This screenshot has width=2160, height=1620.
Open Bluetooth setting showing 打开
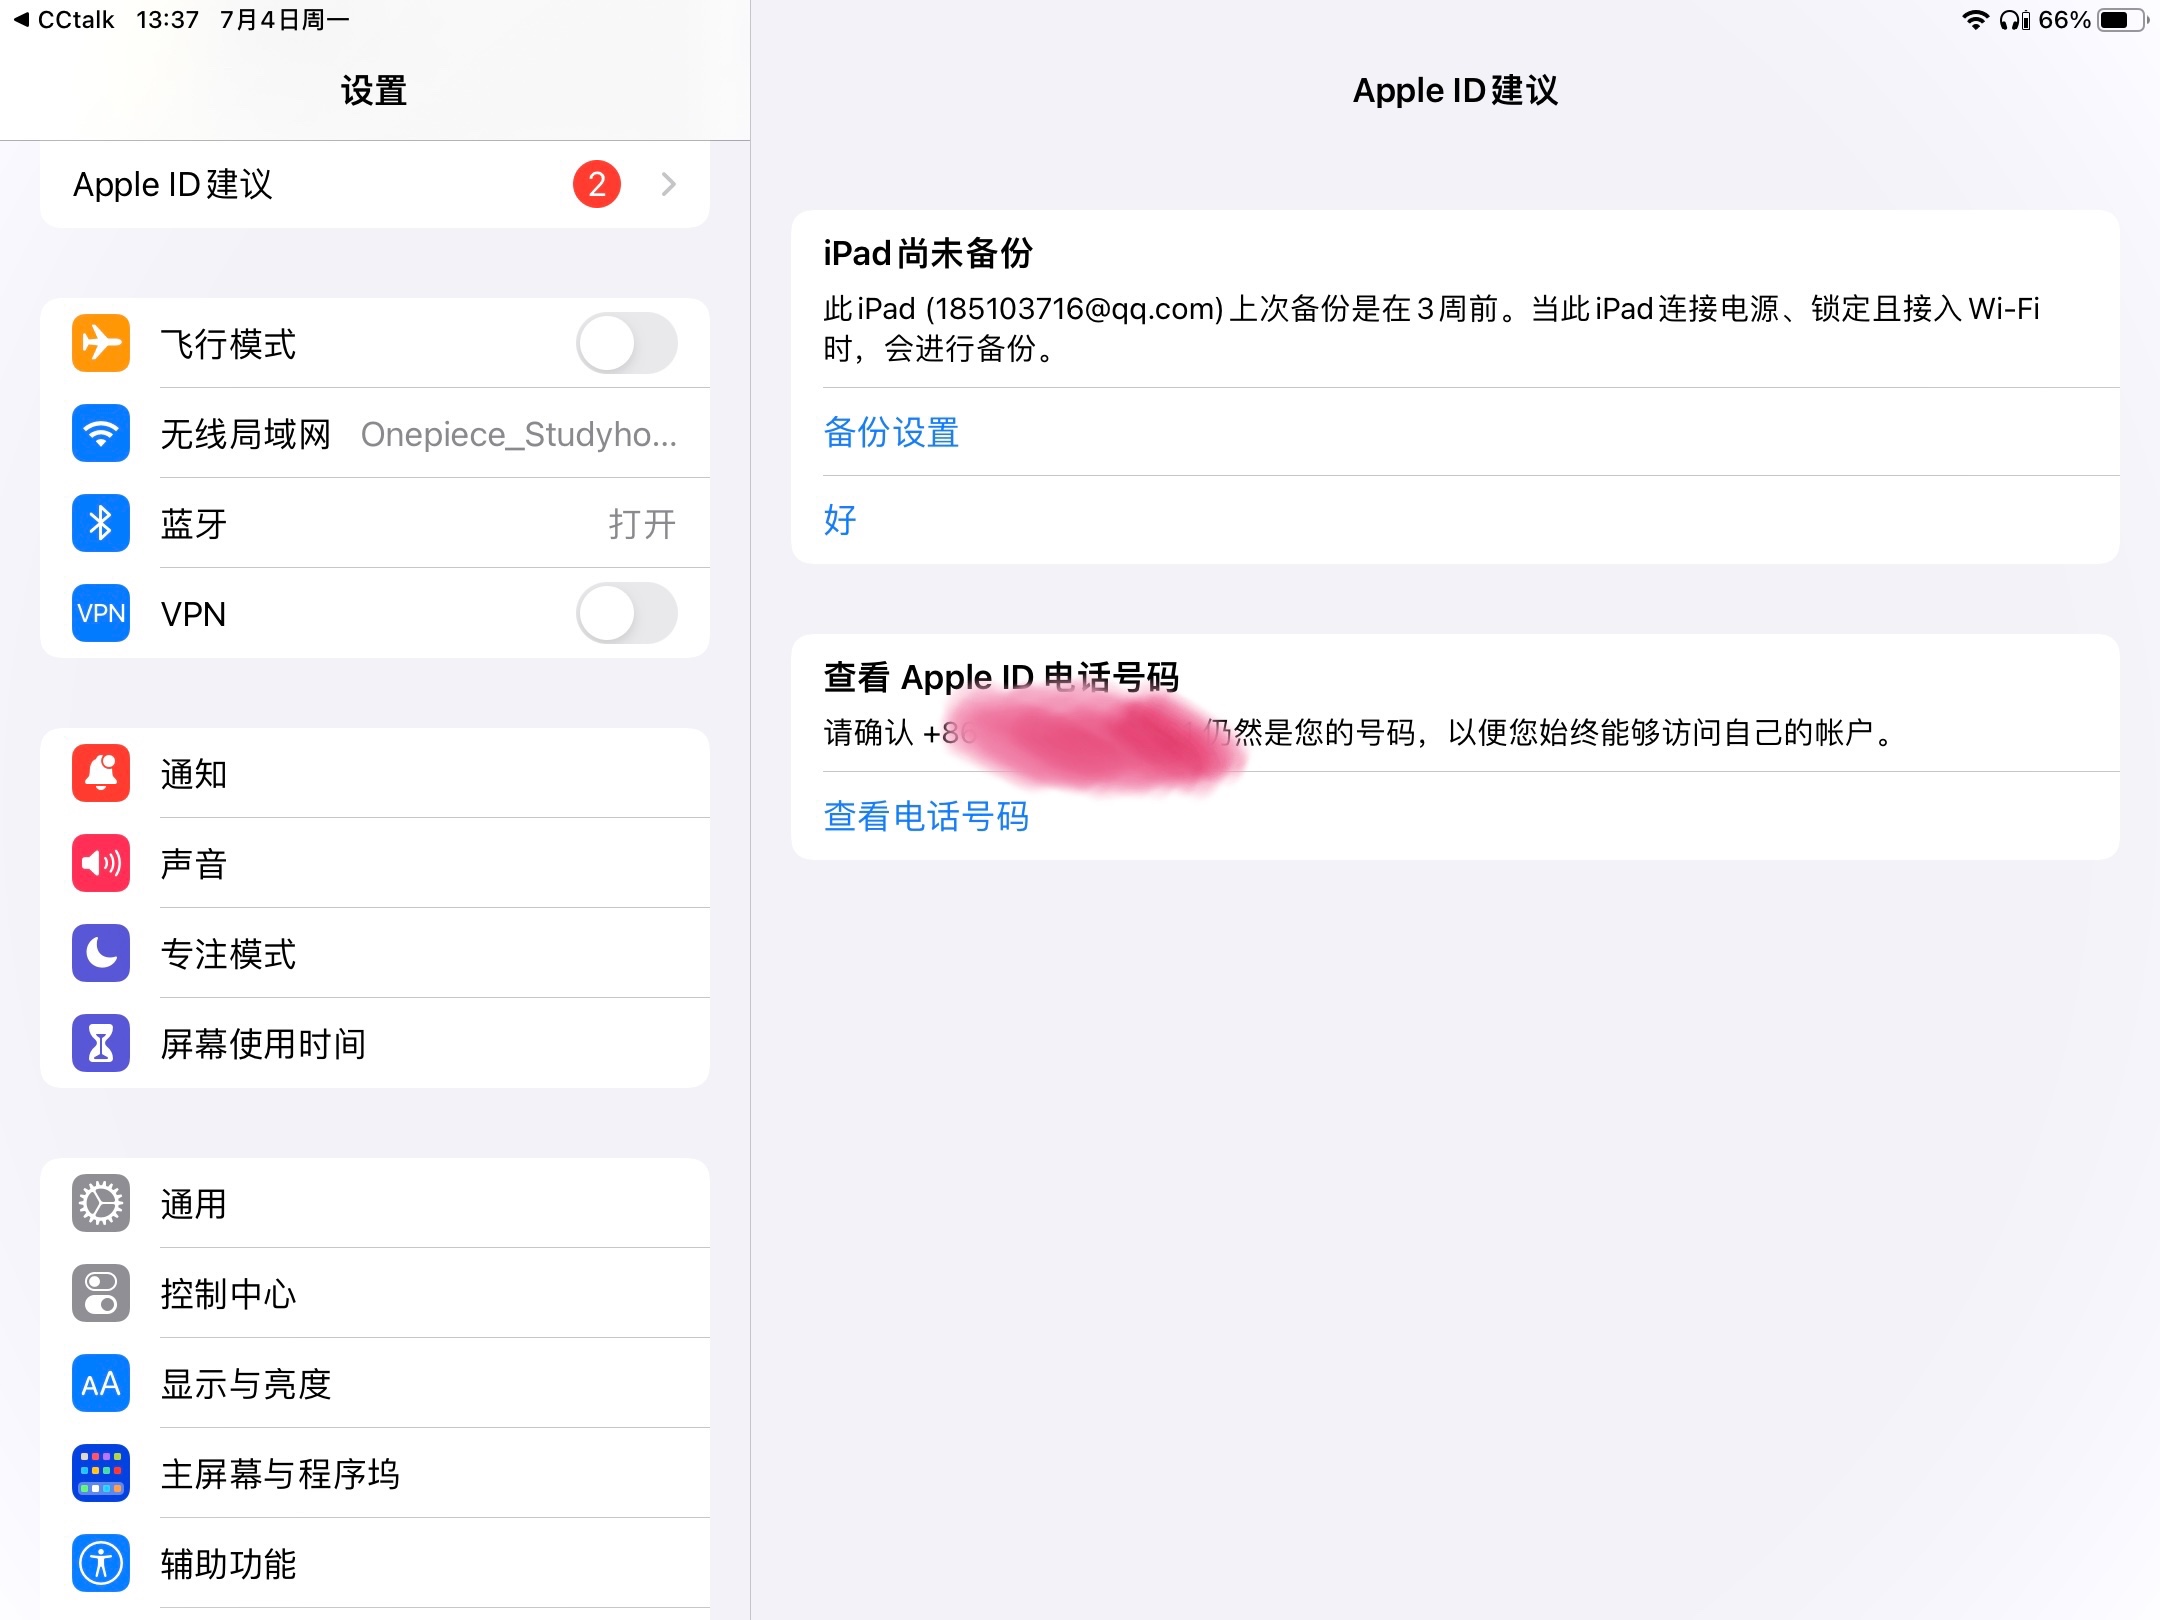[641, 524]
